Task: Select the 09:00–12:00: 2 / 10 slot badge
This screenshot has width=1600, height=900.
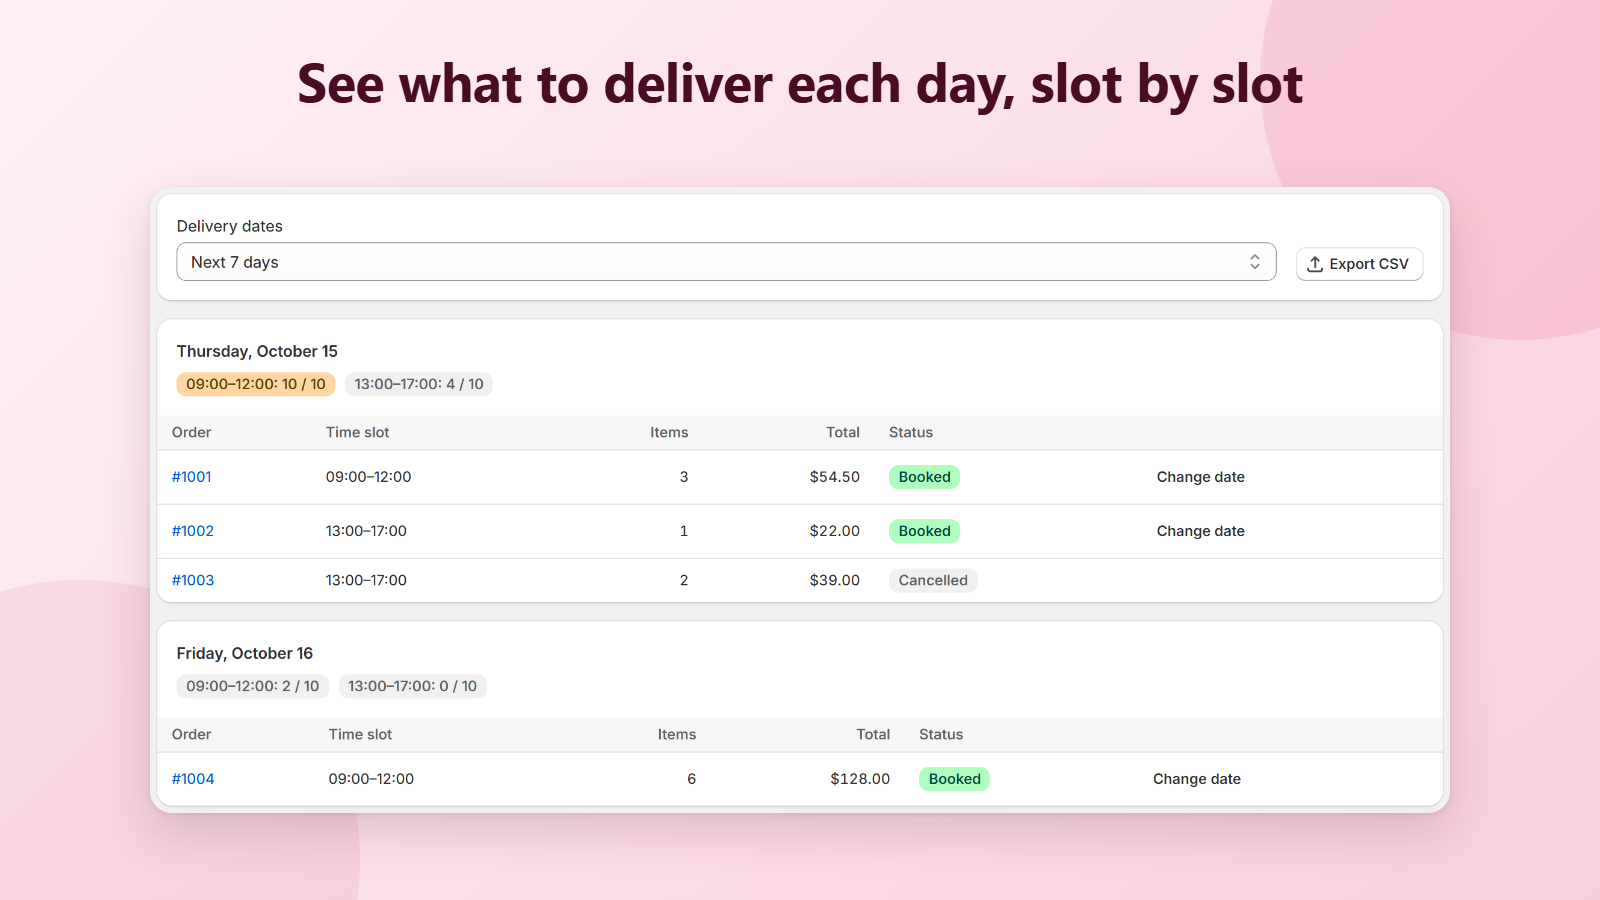Action: click(253, 686)
